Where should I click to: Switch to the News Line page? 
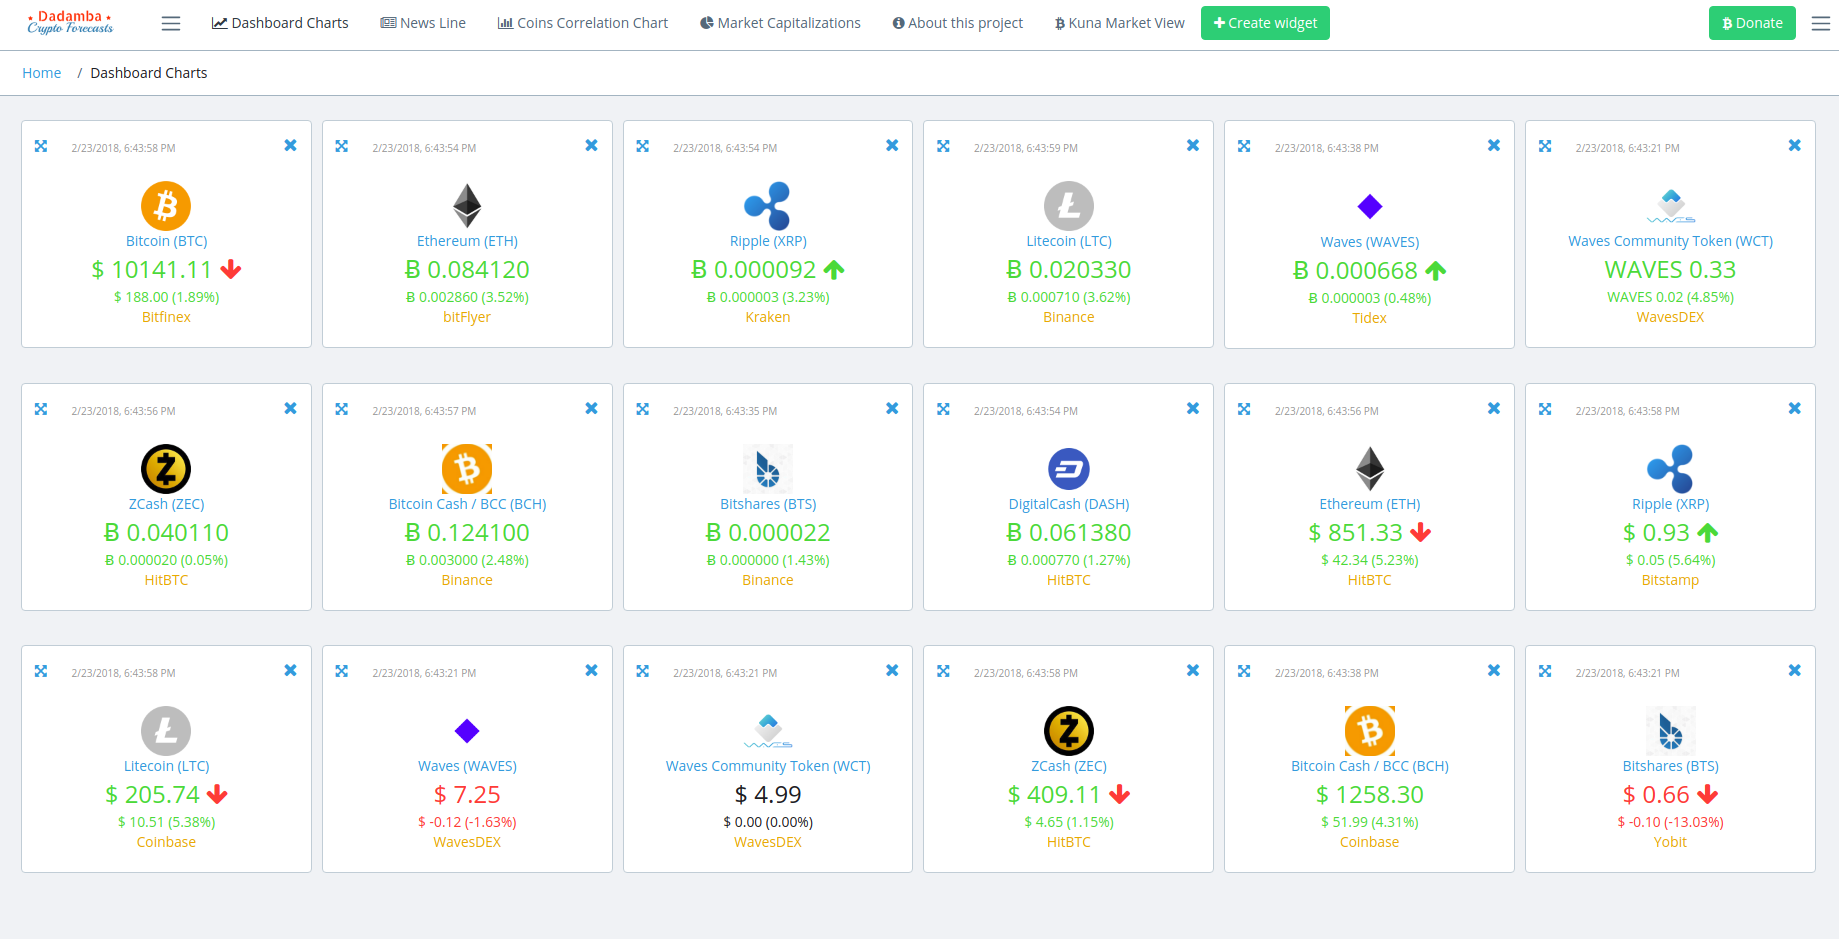click(x=423, y=22)
